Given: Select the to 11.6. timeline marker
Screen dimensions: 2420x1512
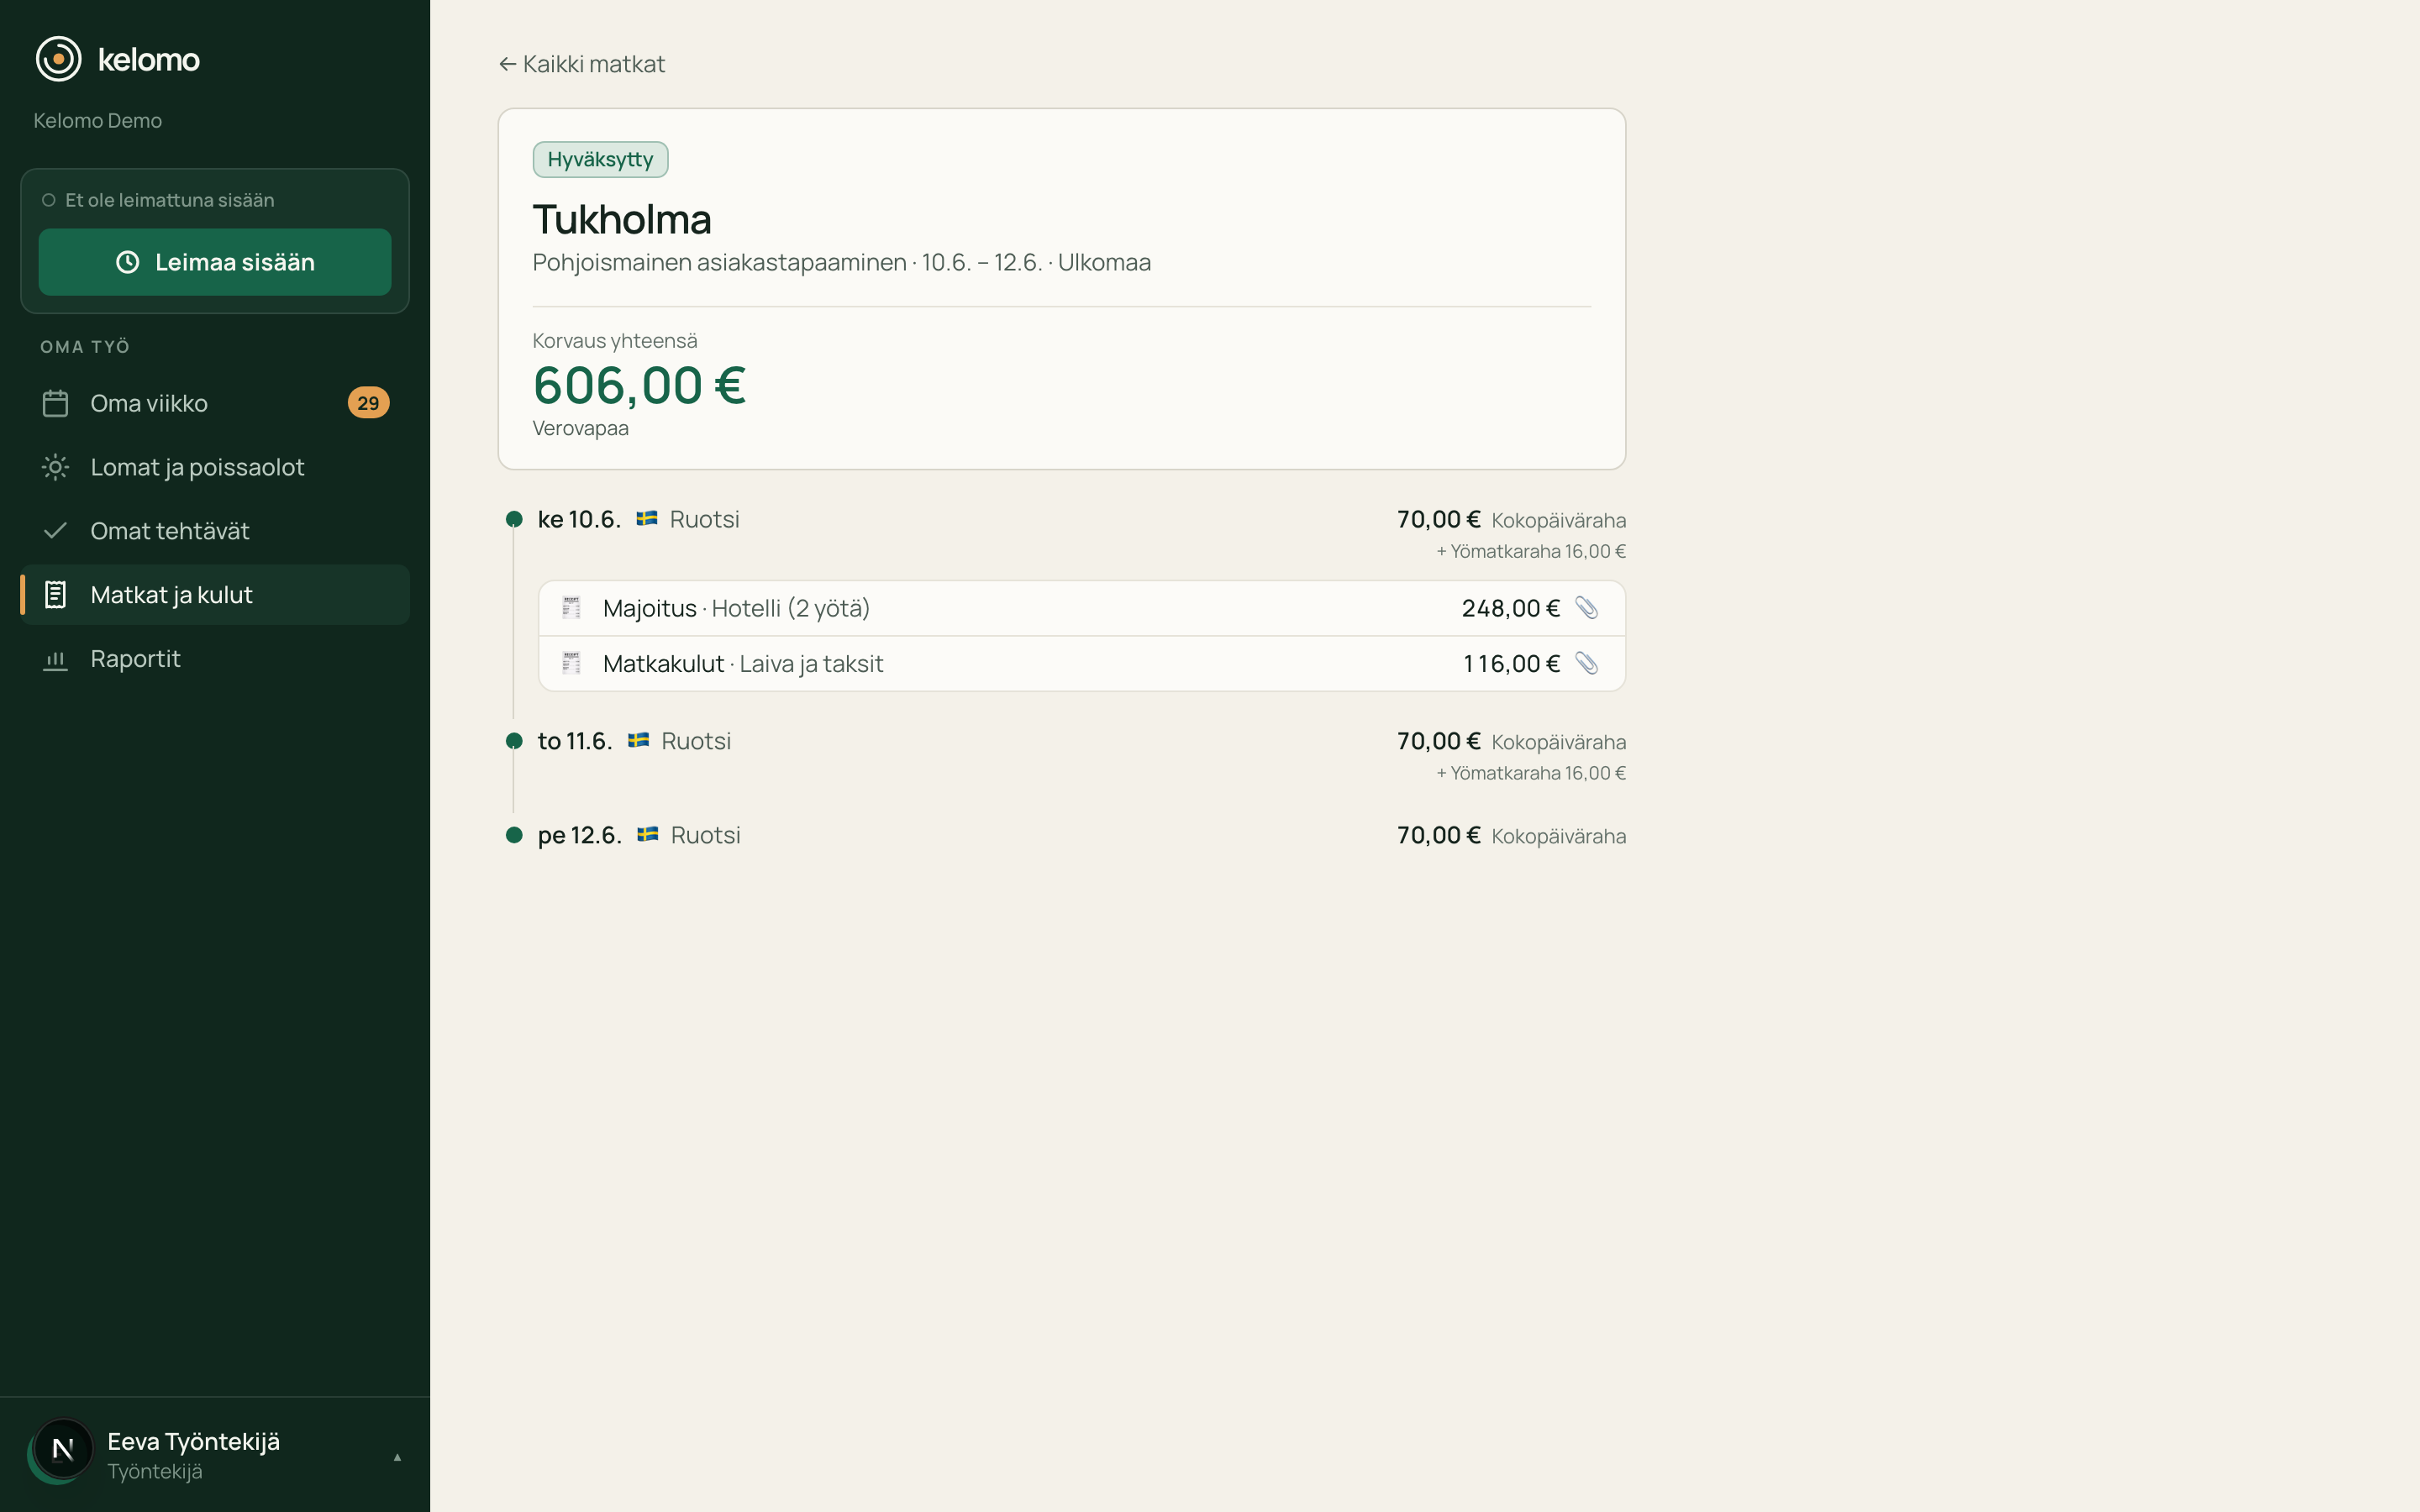Looking at the screenshot, I should [514, 741].
